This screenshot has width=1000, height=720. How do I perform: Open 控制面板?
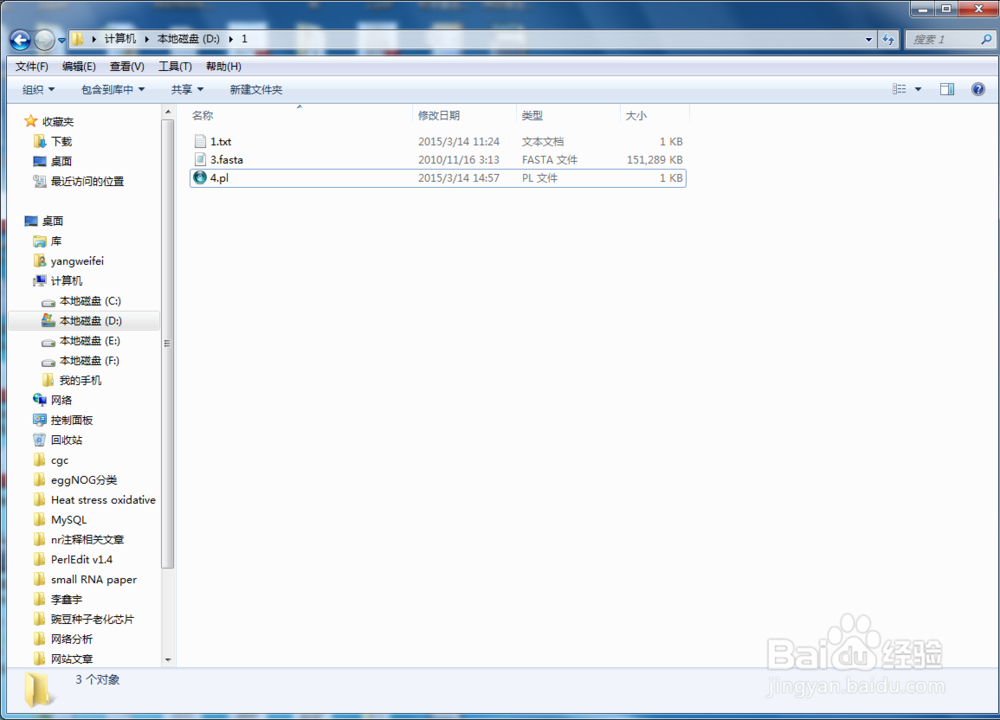click(71, 420)
